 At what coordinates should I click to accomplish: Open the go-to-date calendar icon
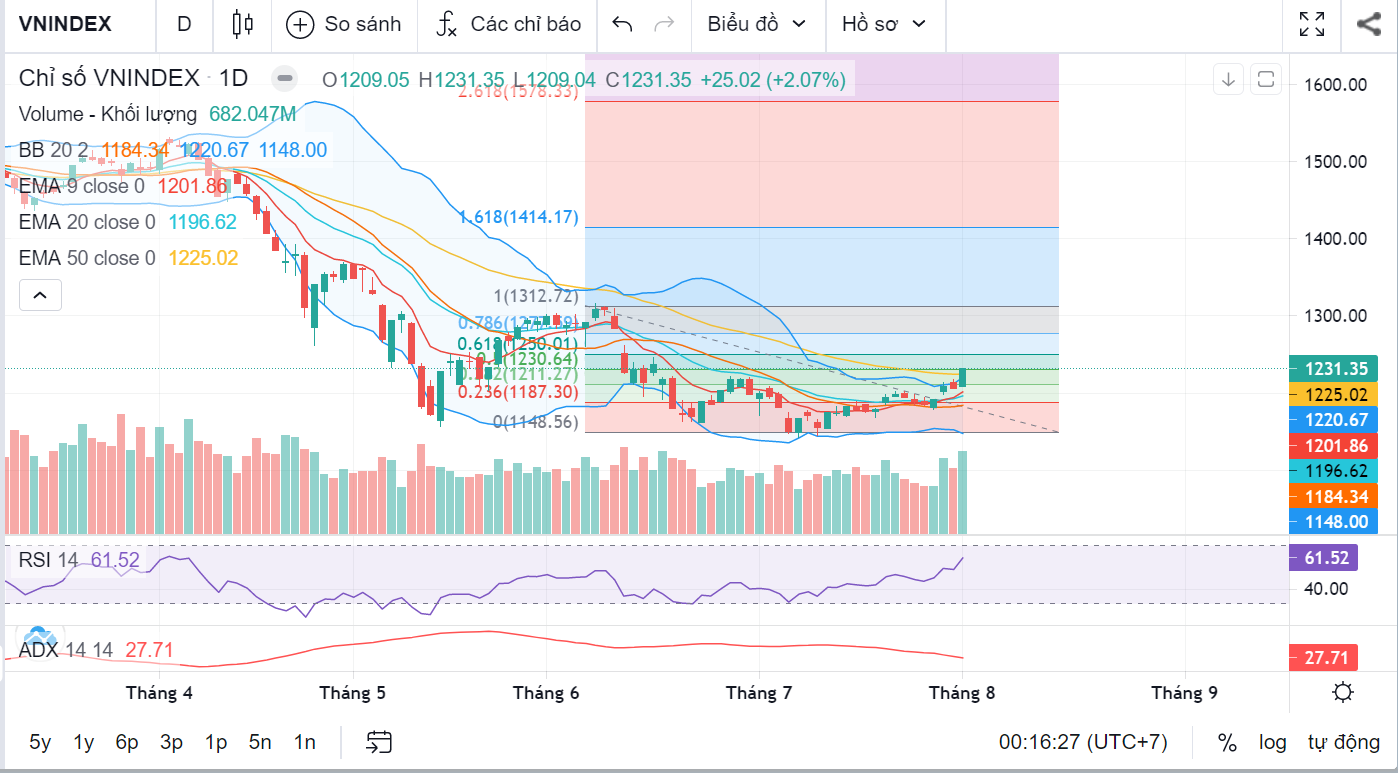pos(379,742)
